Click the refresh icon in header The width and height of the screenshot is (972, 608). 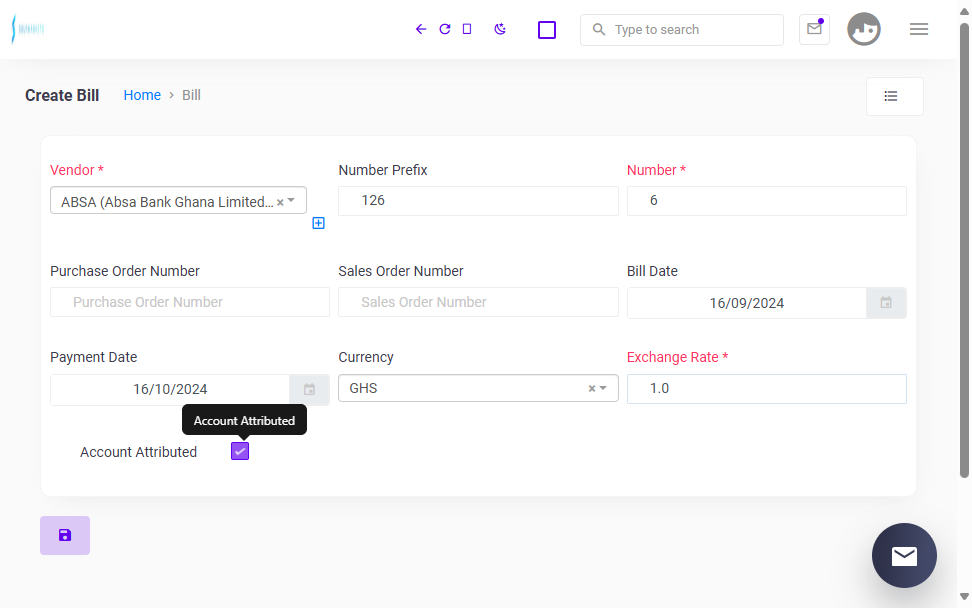tap(444, 29)
